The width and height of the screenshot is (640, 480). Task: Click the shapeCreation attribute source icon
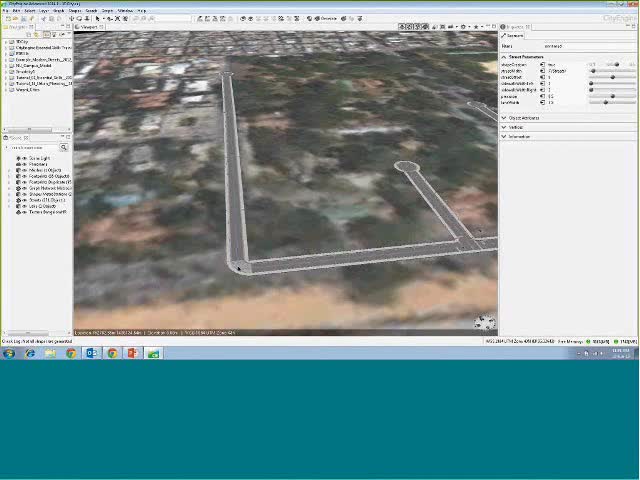(542, 64)
